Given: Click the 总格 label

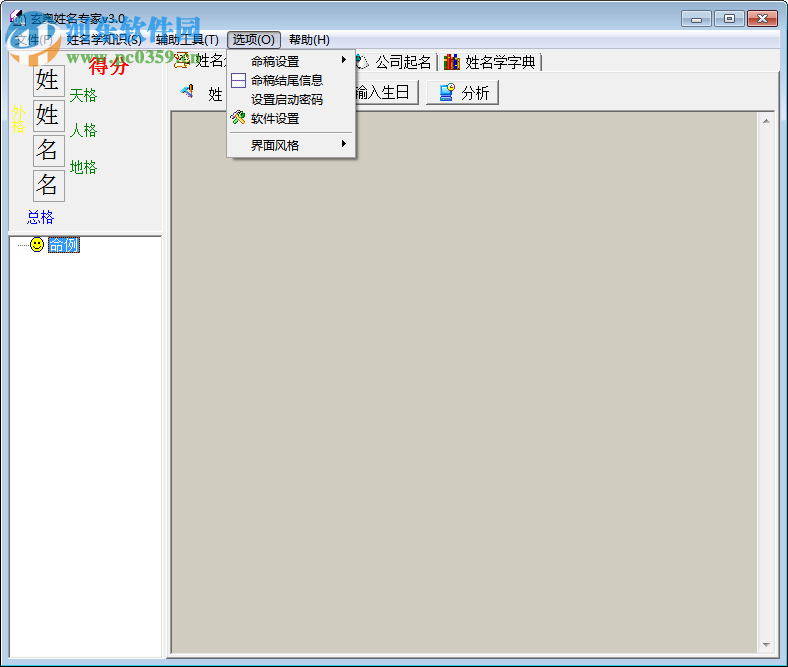Looking at the screenshot, I should point(41,218).
